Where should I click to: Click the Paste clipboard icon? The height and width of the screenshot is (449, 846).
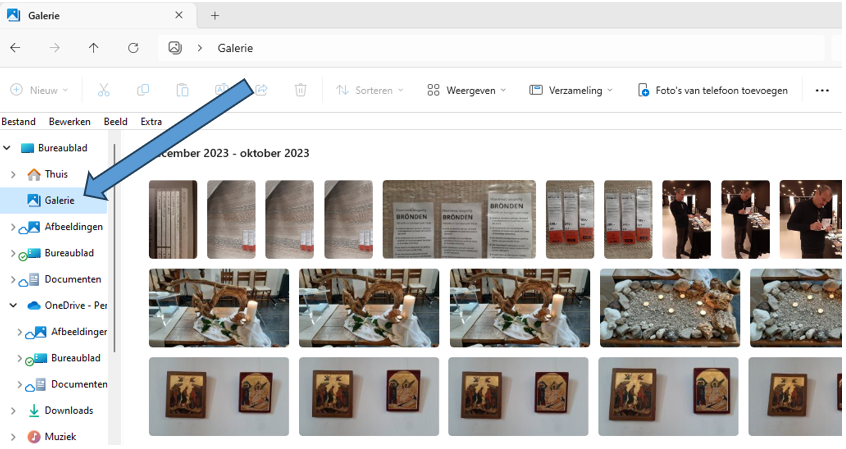coord(182,90)
